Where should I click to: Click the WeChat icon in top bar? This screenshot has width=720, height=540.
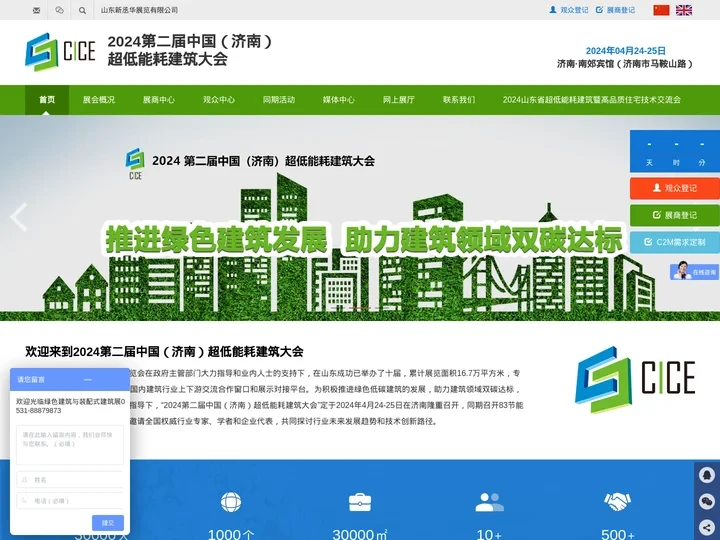click(59, 10)
